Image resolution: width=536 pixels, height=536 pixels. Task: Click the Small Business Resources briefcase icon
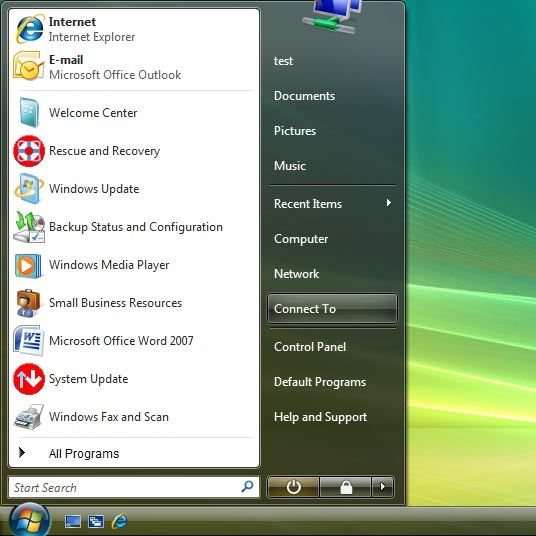tap(29, 303)
